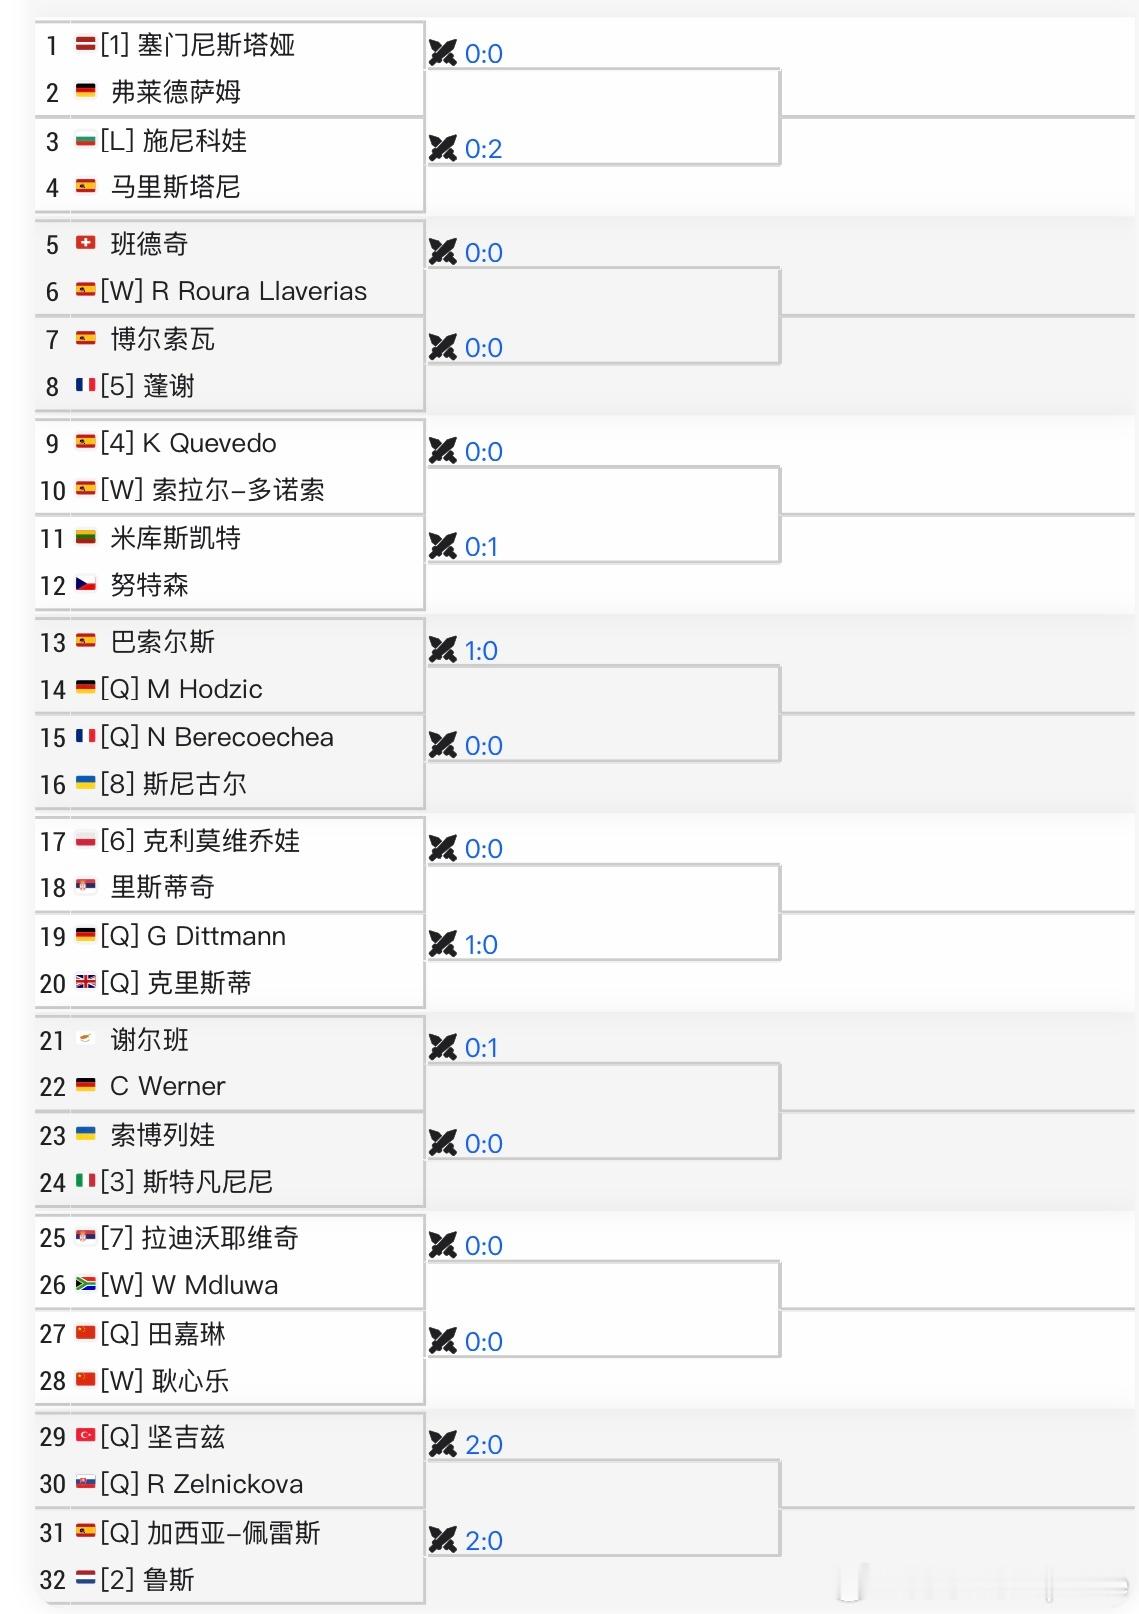Click head-to-head icon for K Quevedo match

tap(442, 451)
